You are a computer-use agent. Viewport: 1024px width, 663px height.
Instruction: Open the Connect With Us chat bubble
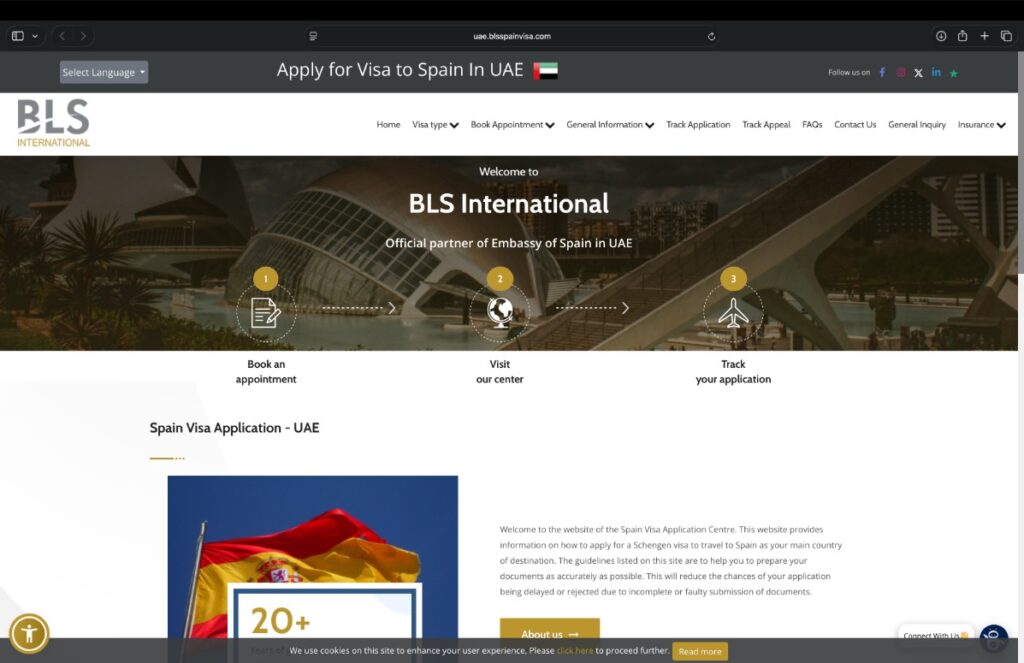935,635
